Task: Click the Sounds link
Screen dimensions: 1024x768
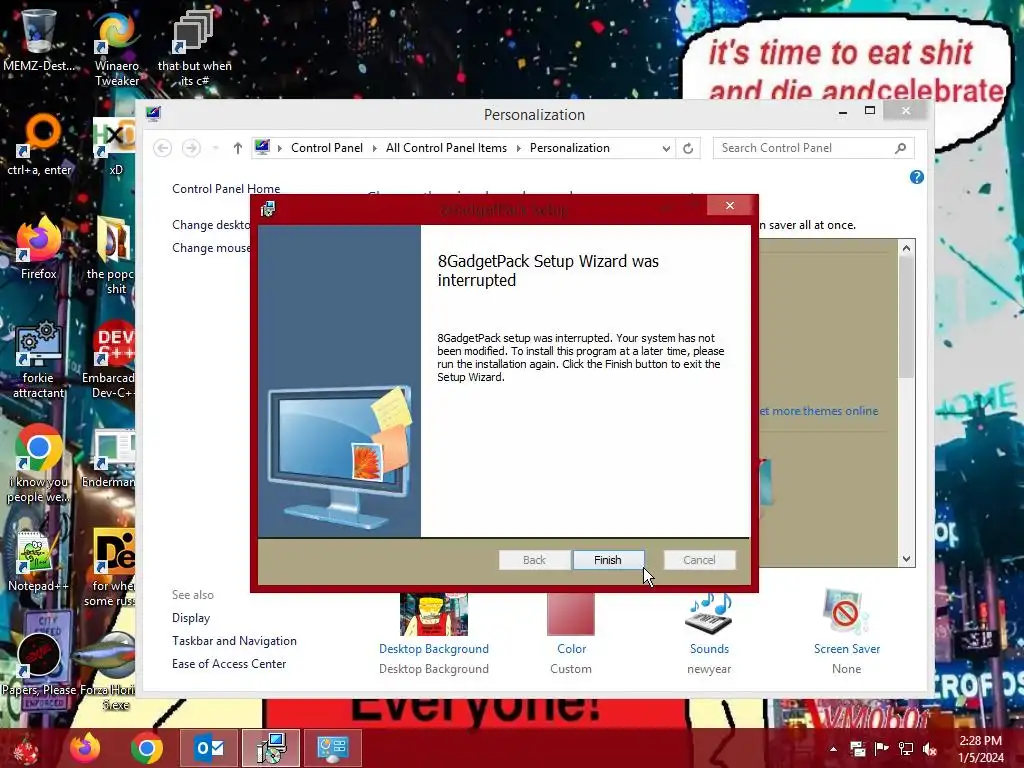Action: 709,648
